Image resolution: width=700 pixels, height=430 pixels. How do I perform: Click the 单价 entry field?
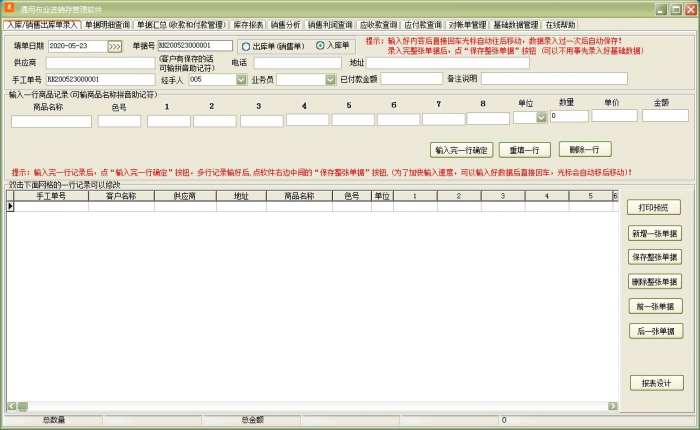click(615, 116)
